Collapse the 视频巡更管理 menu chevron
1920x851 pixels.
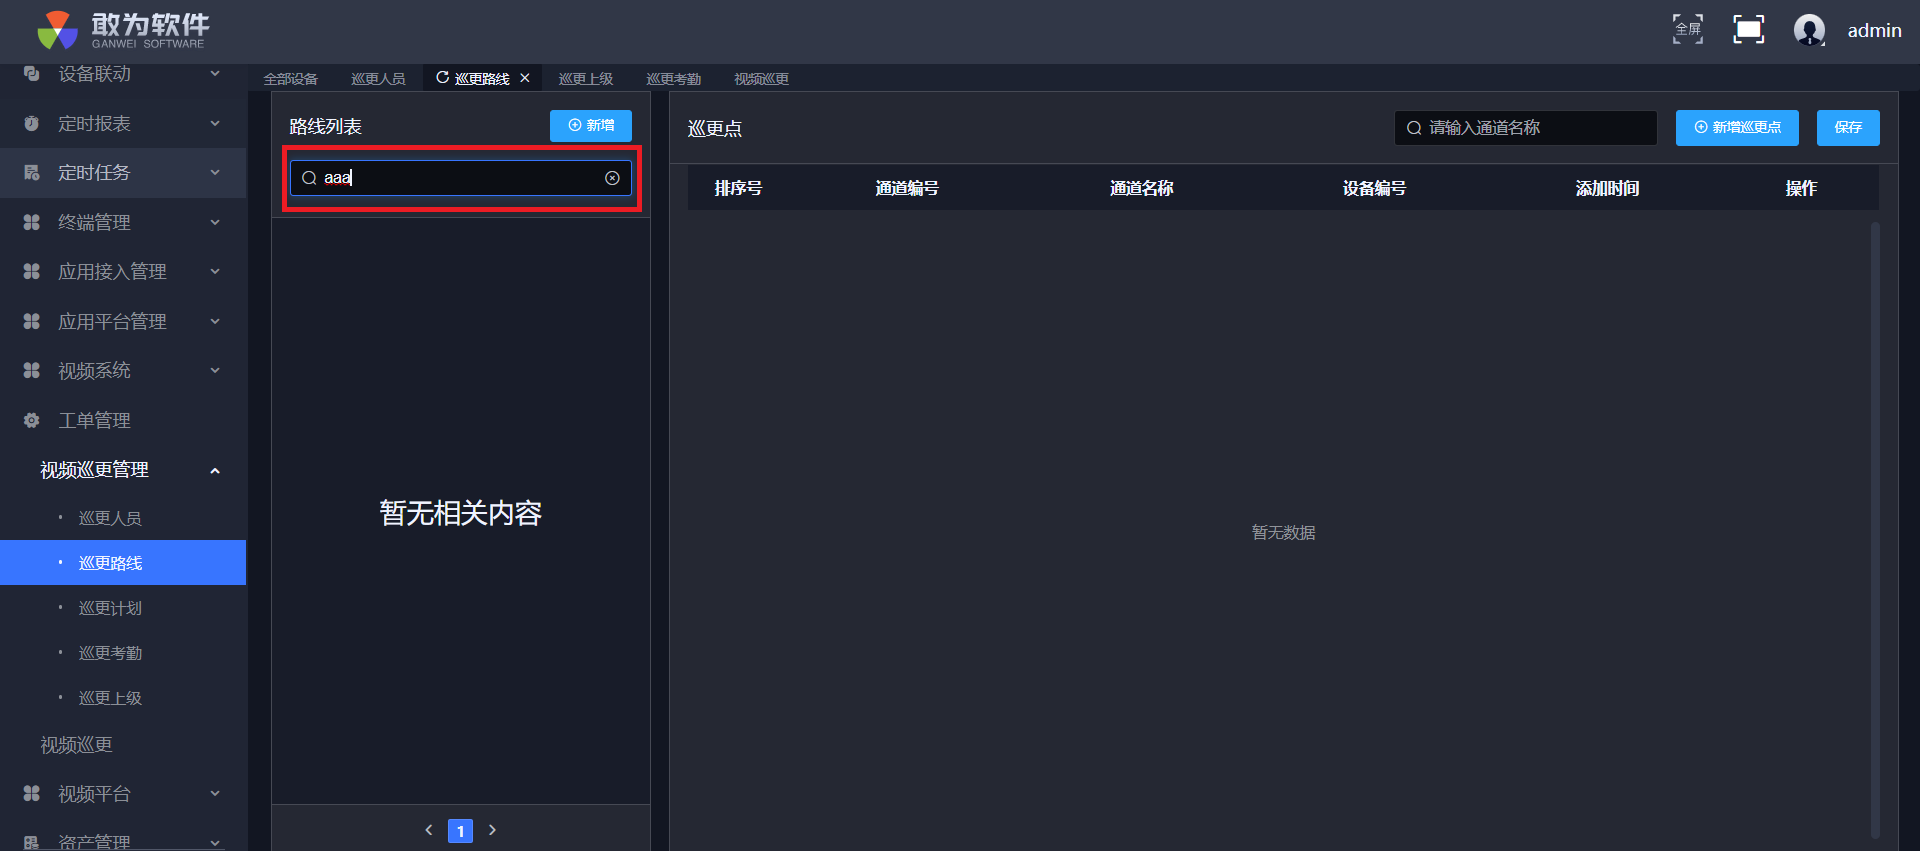point(215,470)
